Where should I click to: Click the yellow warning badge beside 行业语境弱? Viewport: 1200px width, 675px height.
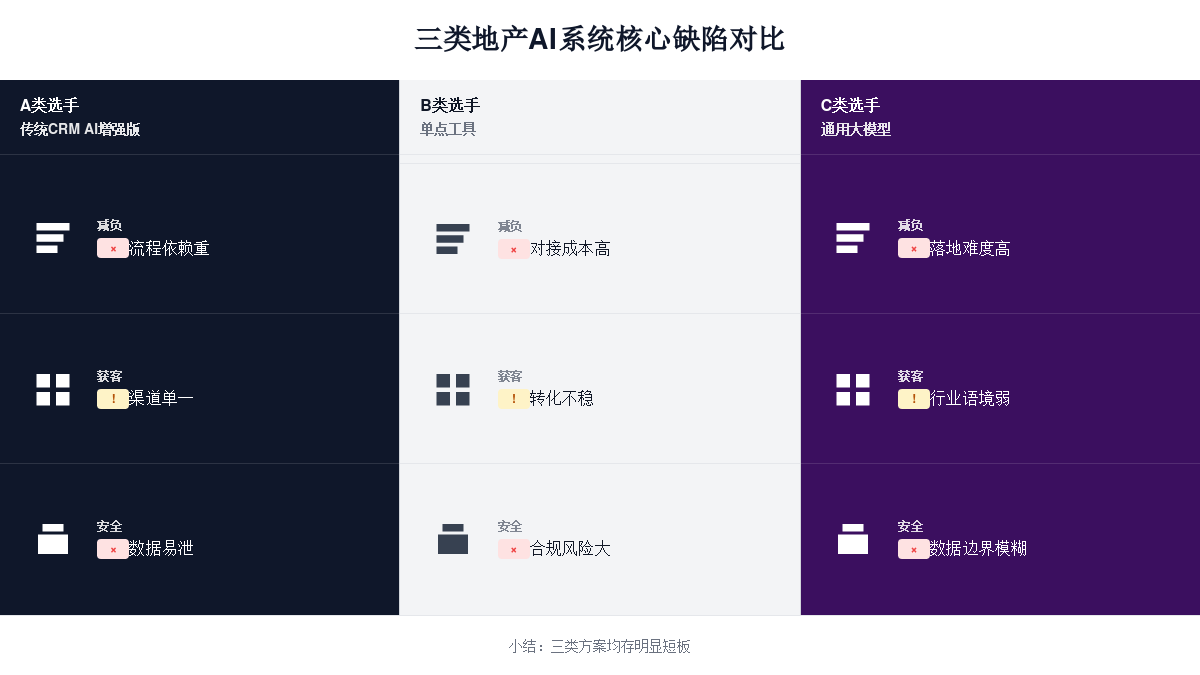(914, 399)
